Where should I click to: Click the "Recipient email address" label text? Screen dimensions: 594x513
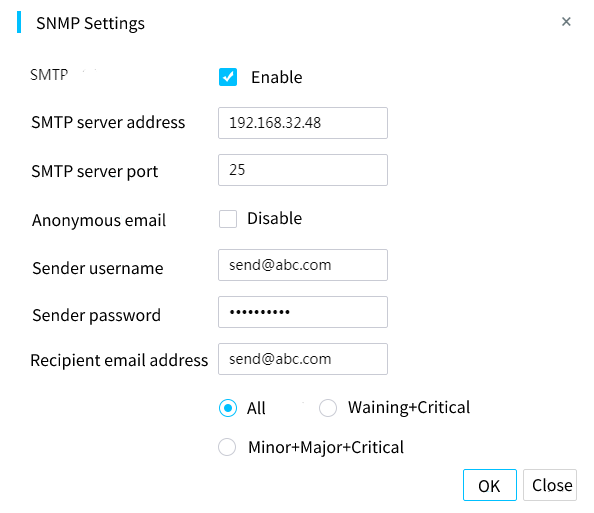click(x=119, y=360)
